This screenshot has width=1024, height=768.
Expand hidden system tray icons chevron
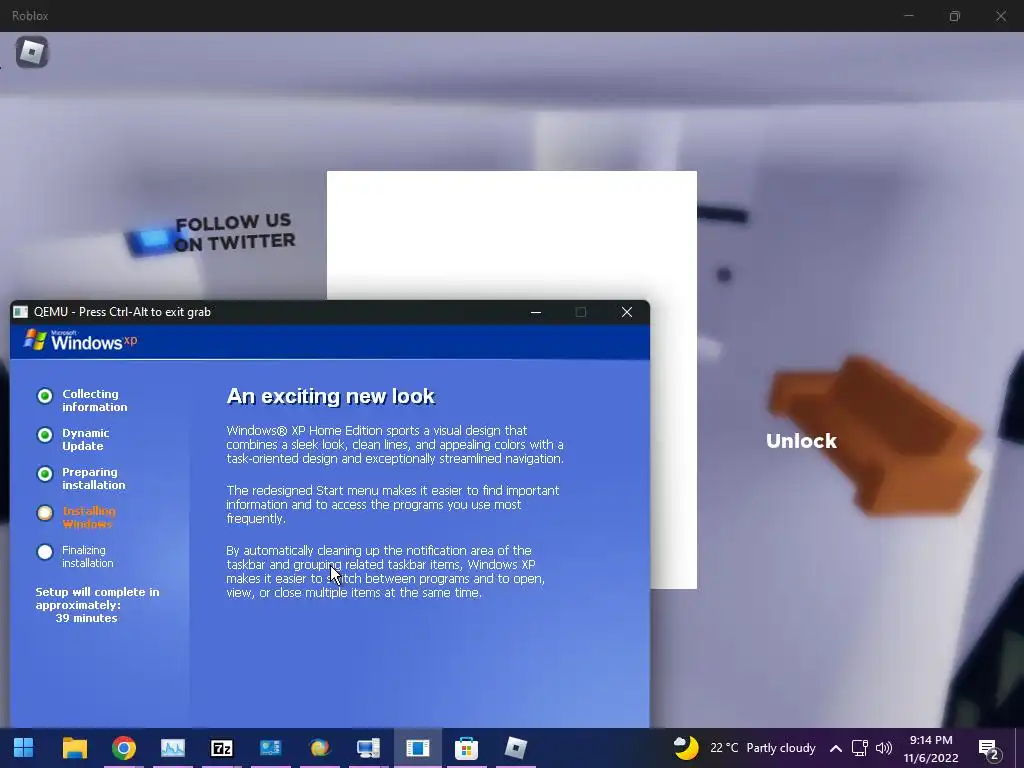(x=836, y=748)
